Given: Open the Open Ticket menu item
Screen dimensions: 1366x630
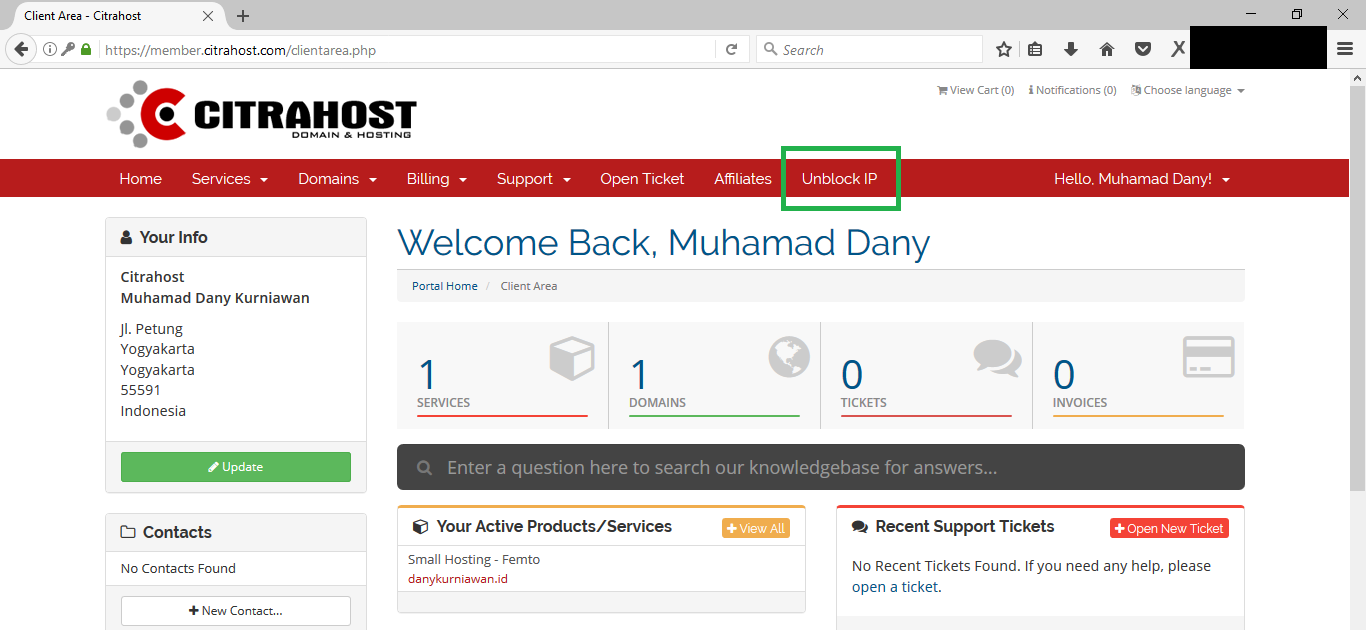Looking at the screenshot, I should point(642,179).
